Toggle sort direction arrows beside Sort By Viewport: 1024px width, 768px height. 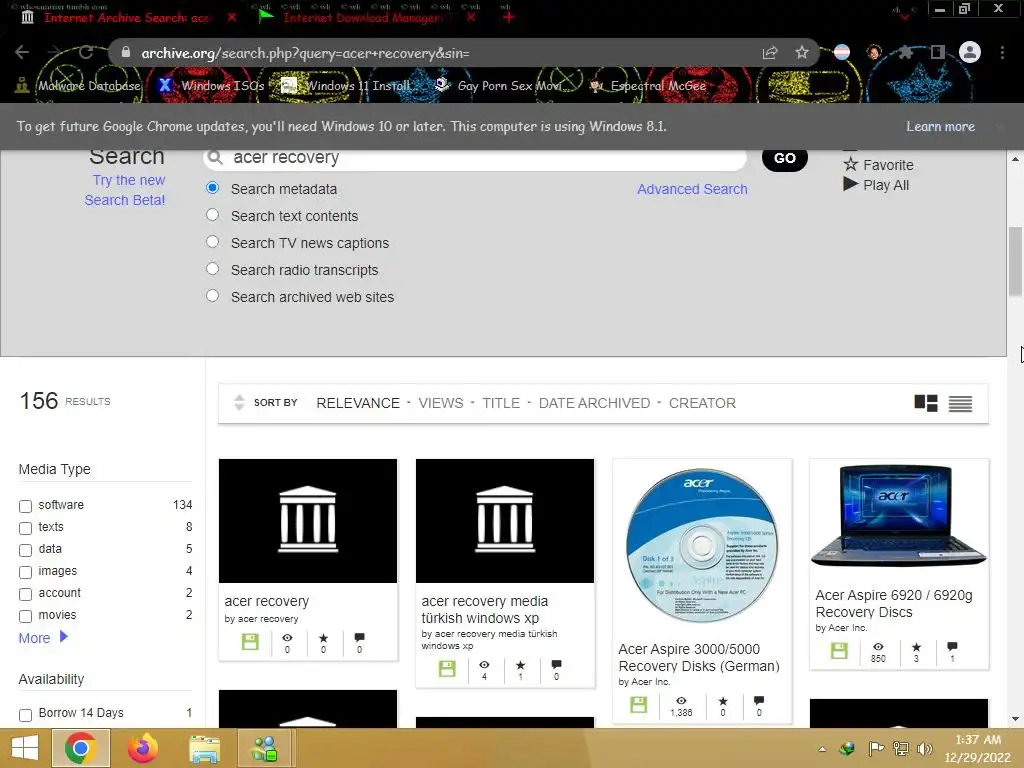[239, 402]
